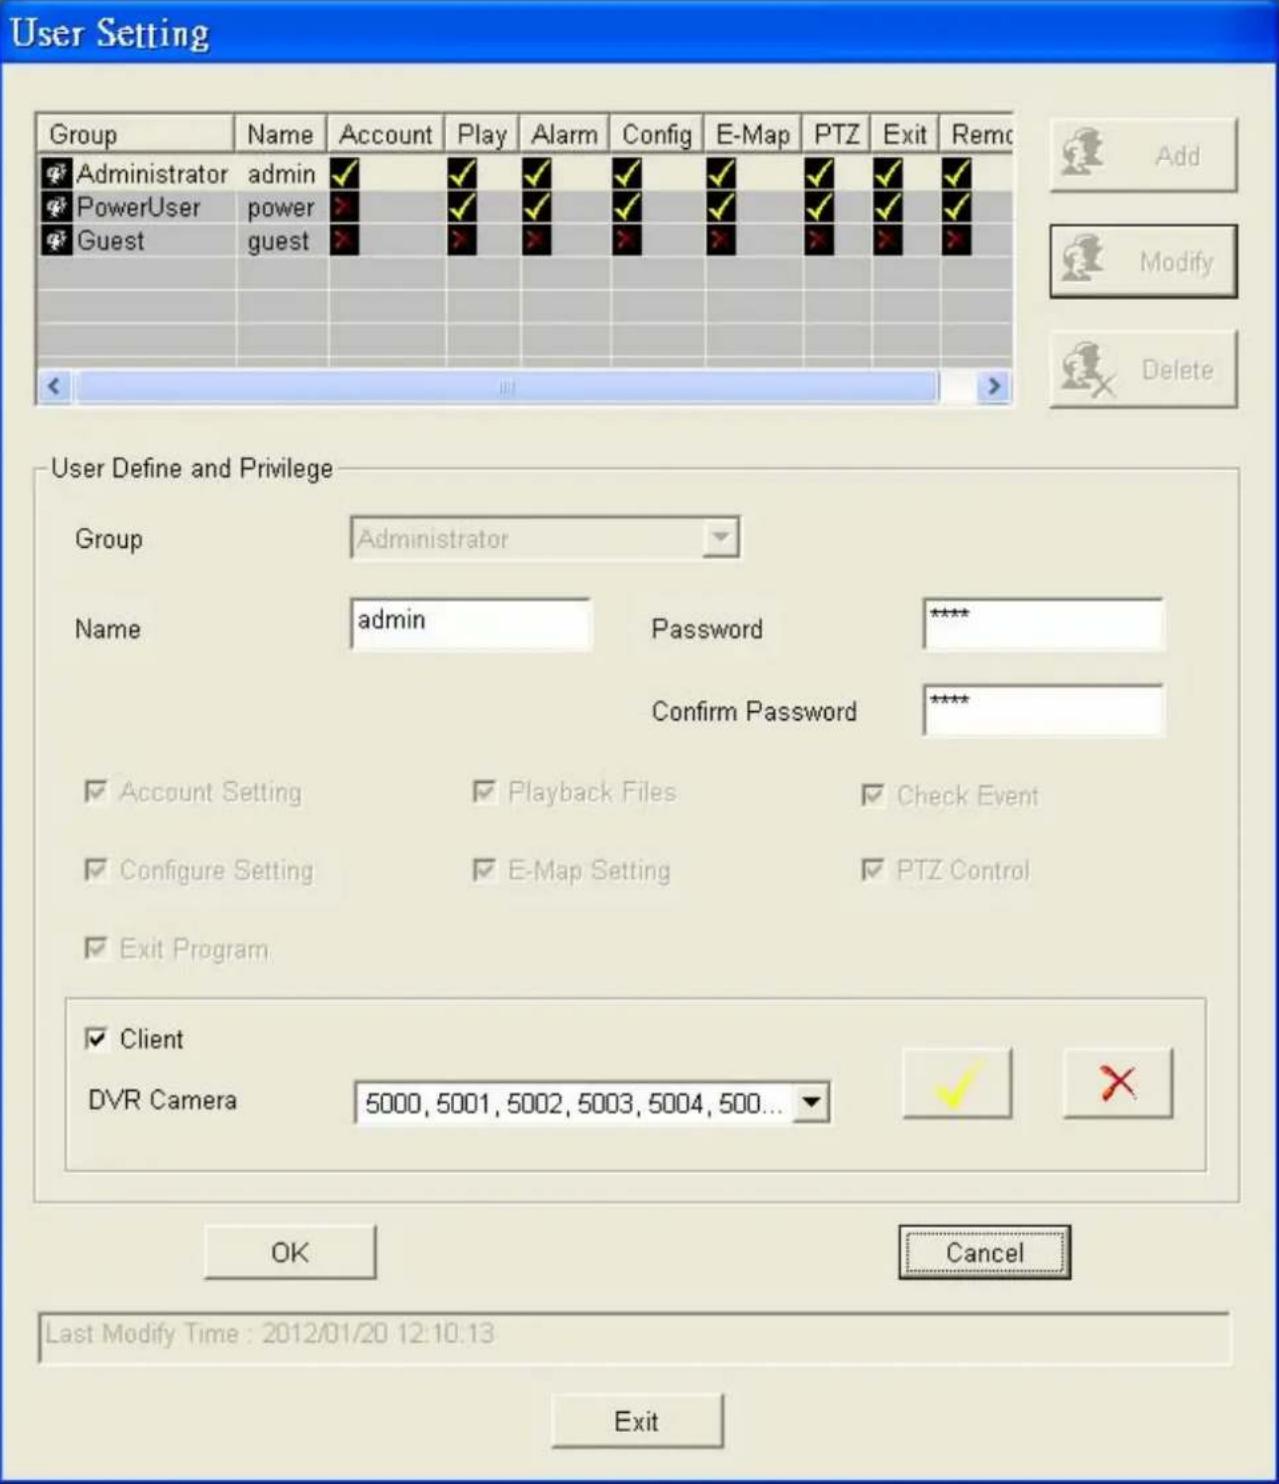Select the 'power' name cell
Image resolution: width=1279 pixels, height=1484 pixels.
[x=281, y=207]
